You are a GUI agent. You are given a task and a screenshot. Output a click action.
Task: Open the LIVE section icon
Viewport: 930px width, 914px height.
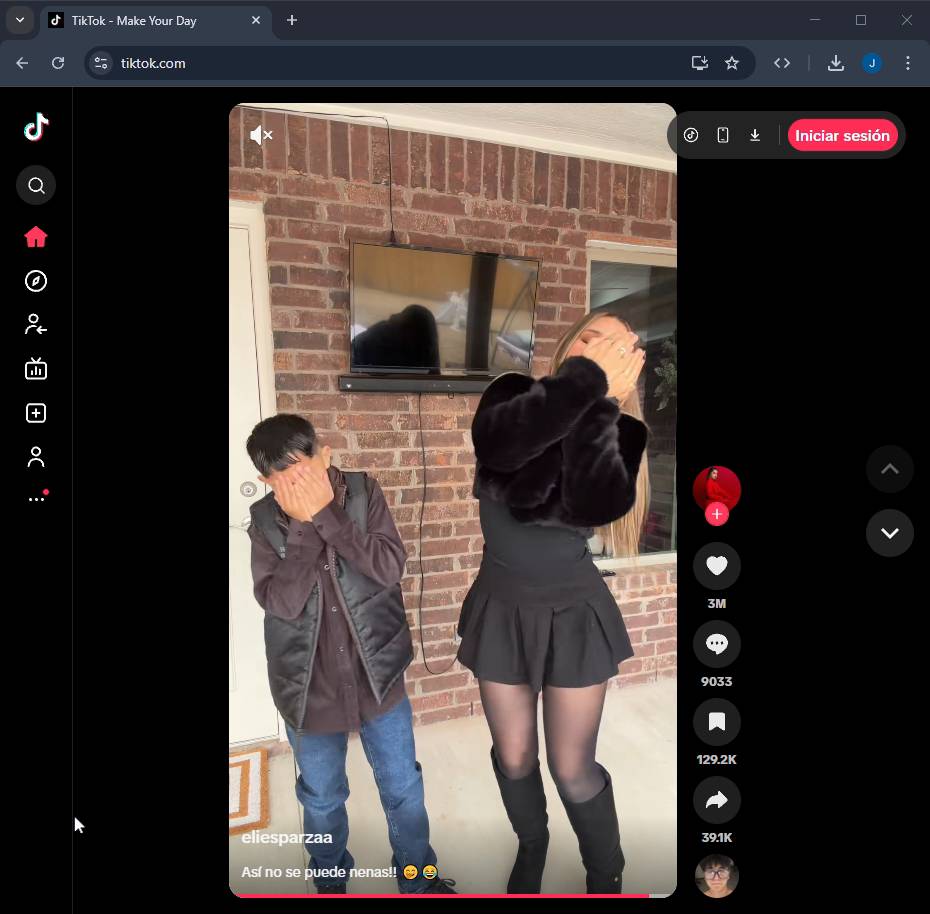point(36,369)
